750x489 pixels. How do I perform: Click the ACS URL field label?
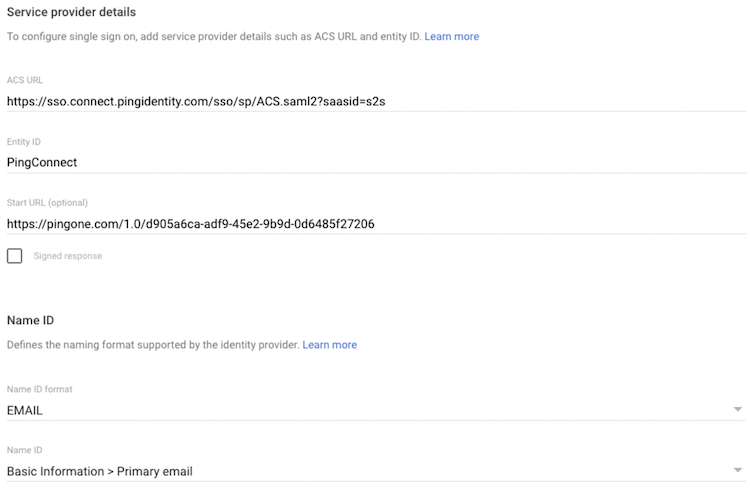click(25, 80)
